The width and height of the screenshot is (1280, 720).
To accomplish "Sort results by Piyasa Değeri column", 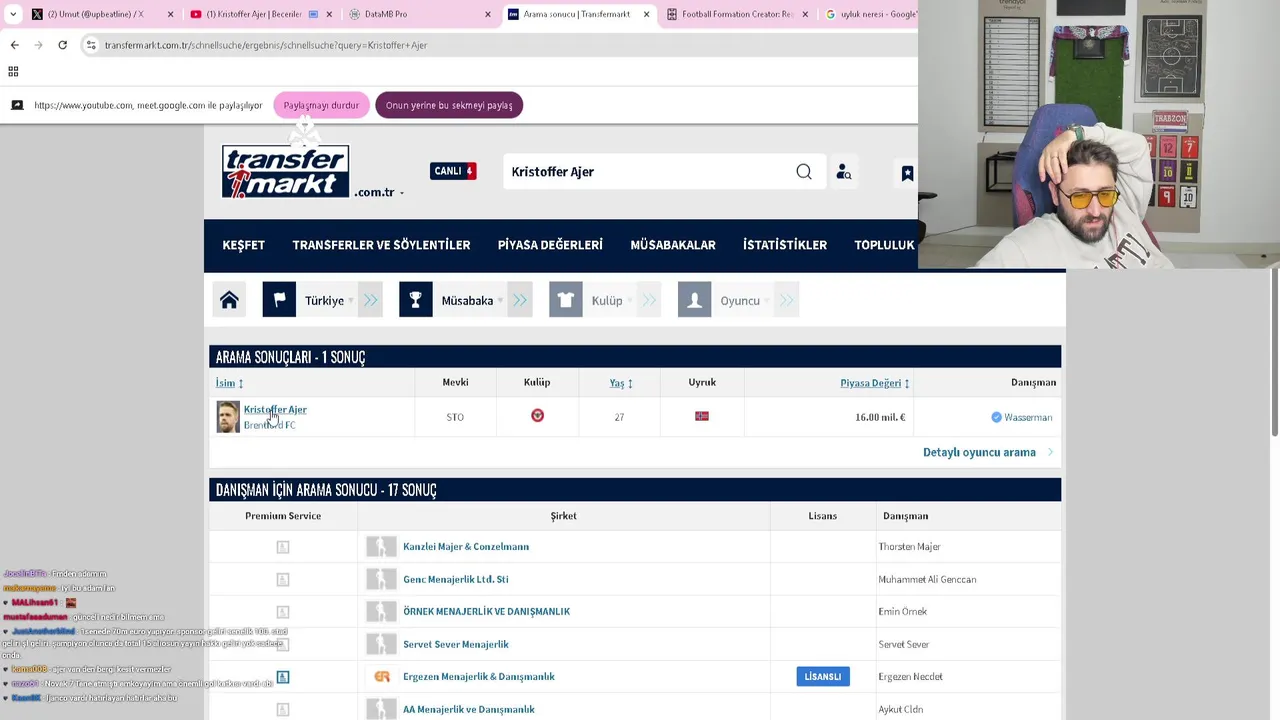I will (x=875, y=383).
